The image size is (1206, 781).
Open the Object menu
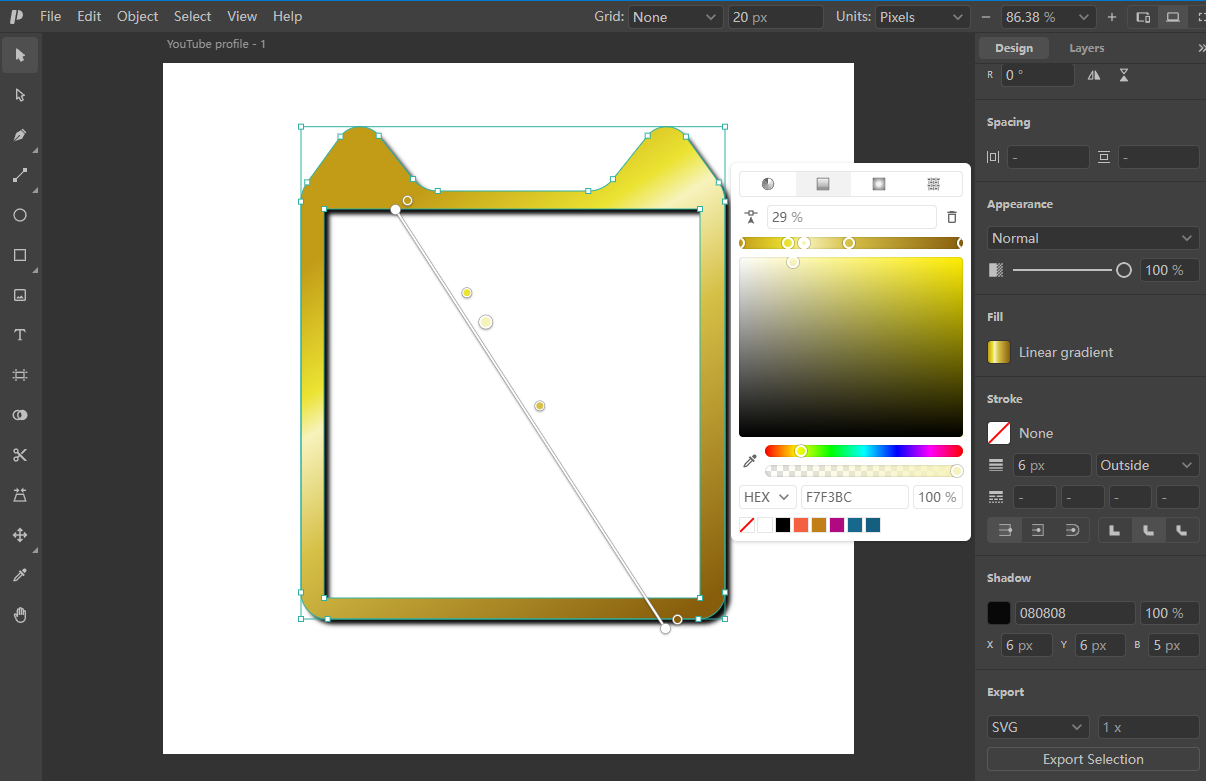tap(137, 16)
